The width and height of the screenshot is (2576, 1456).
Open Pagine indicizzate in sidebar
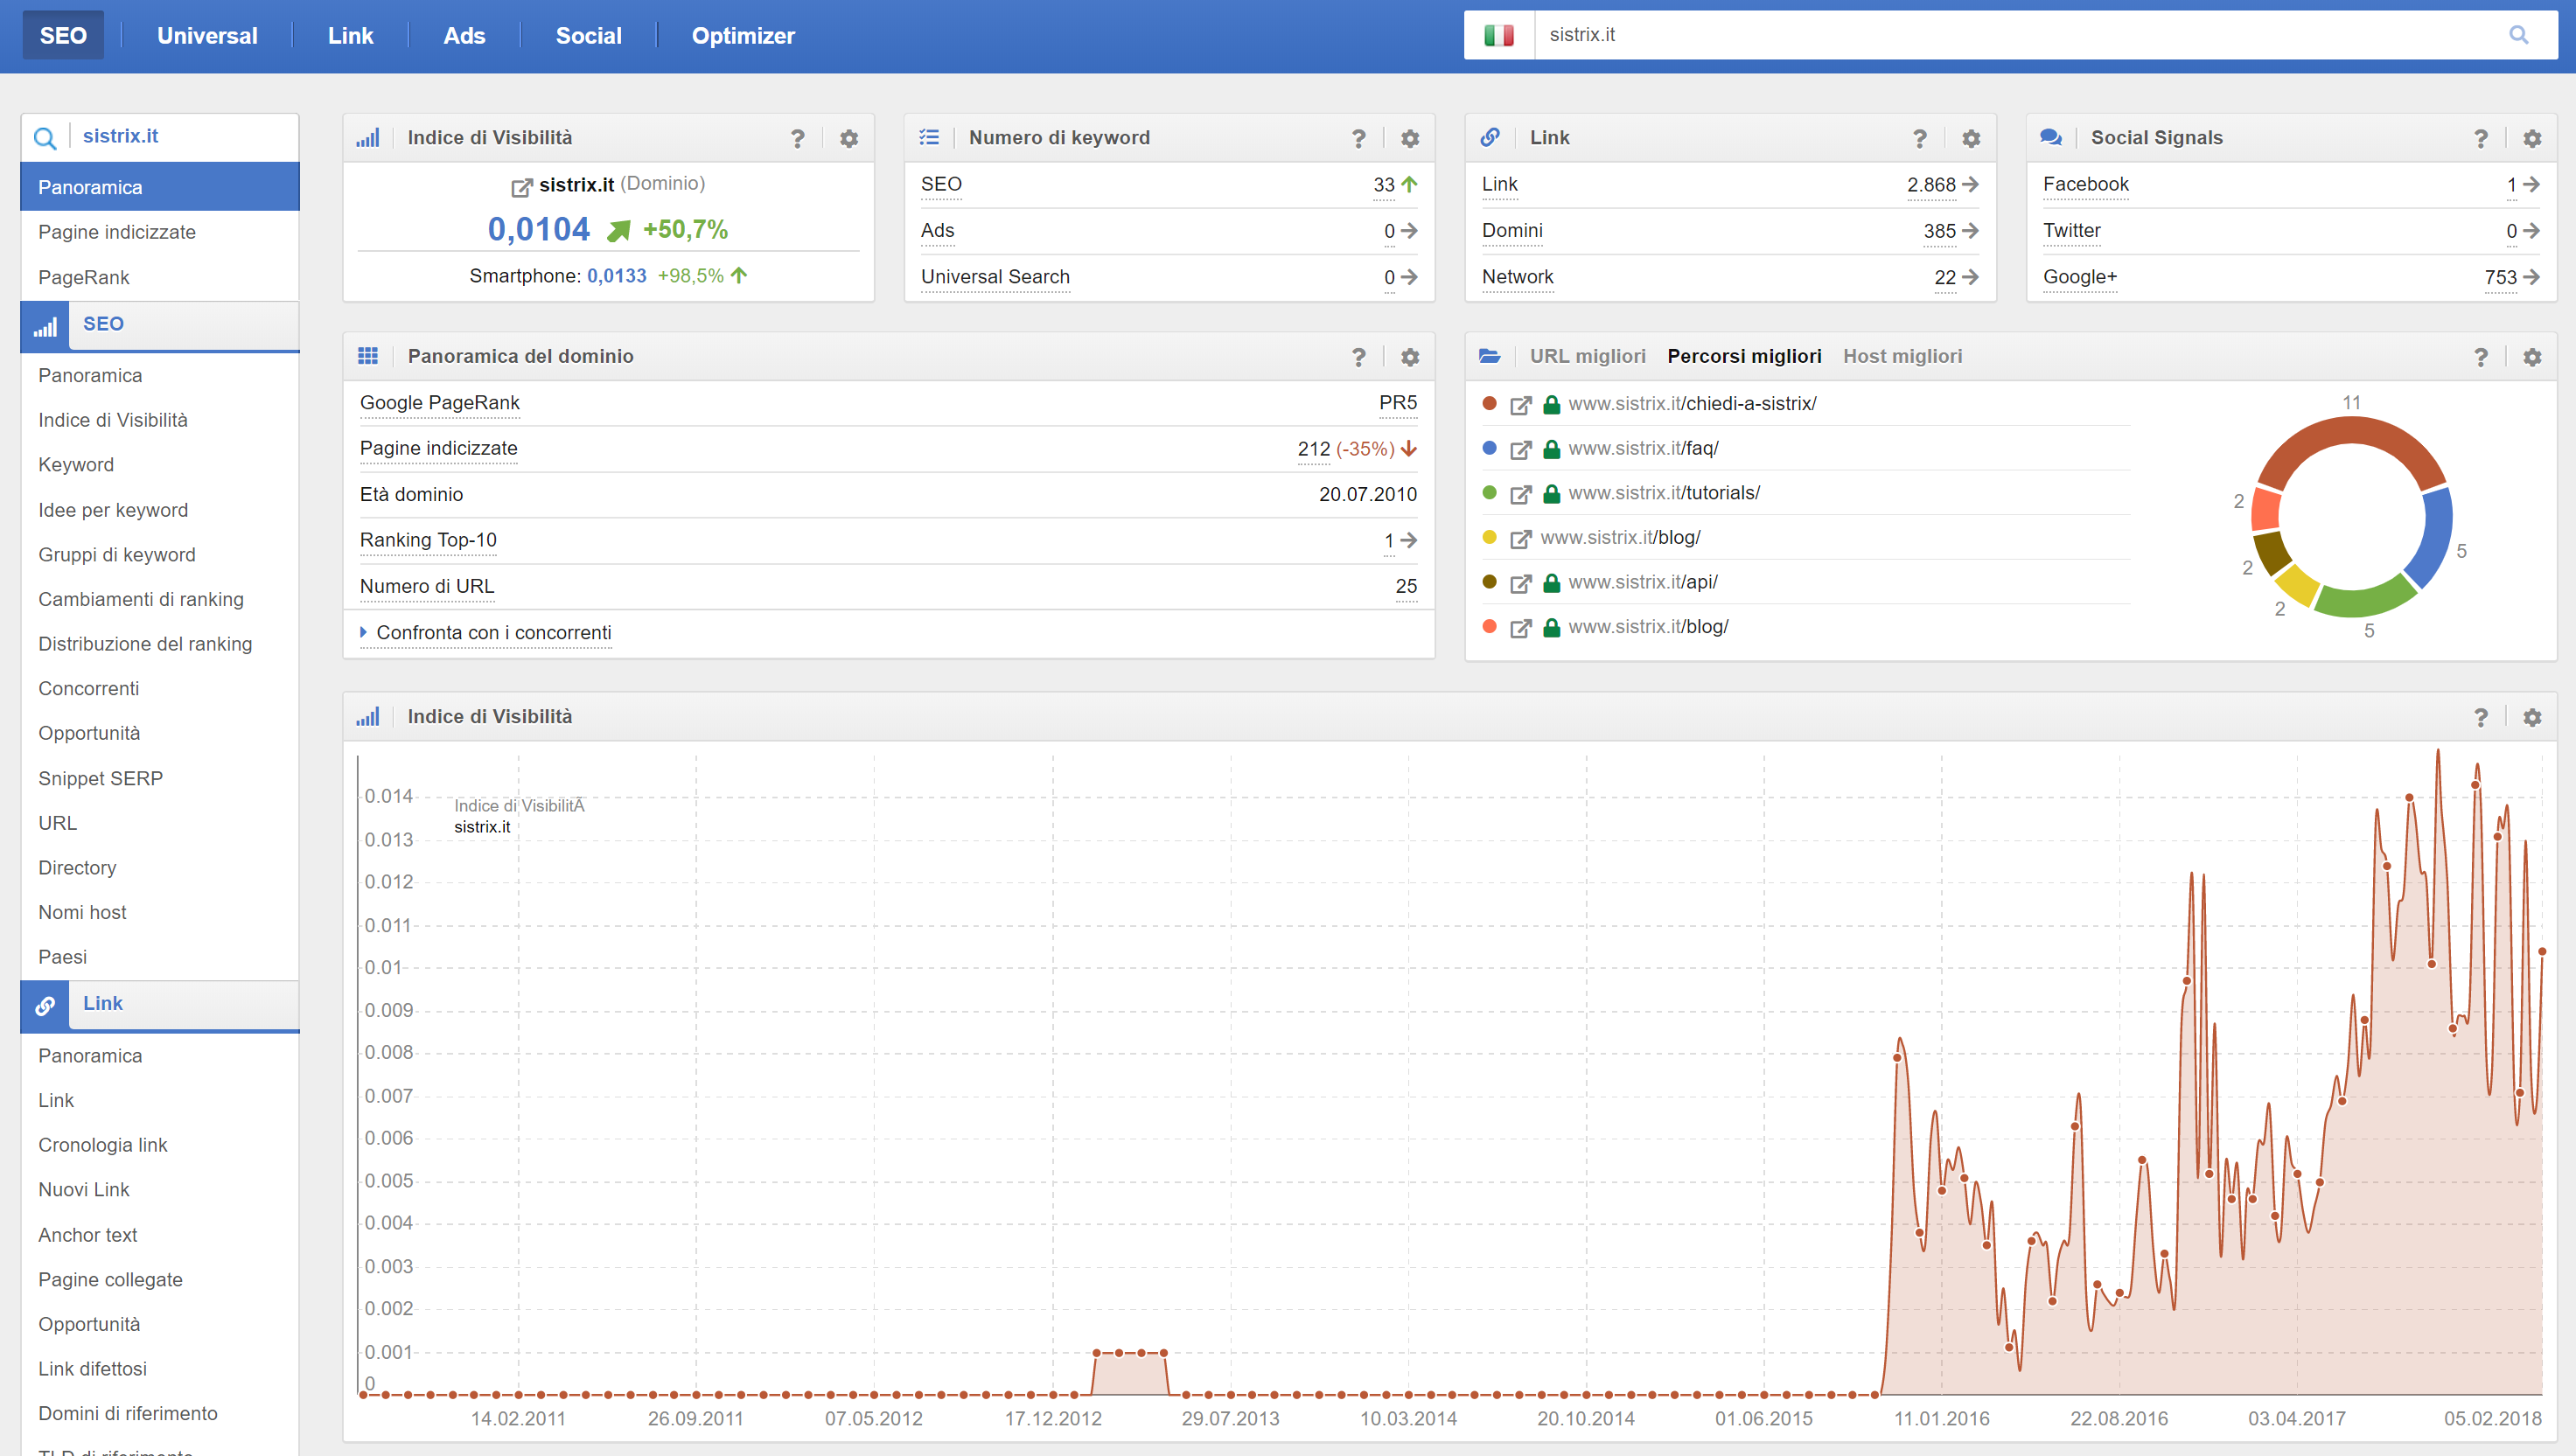pos(117,232)
